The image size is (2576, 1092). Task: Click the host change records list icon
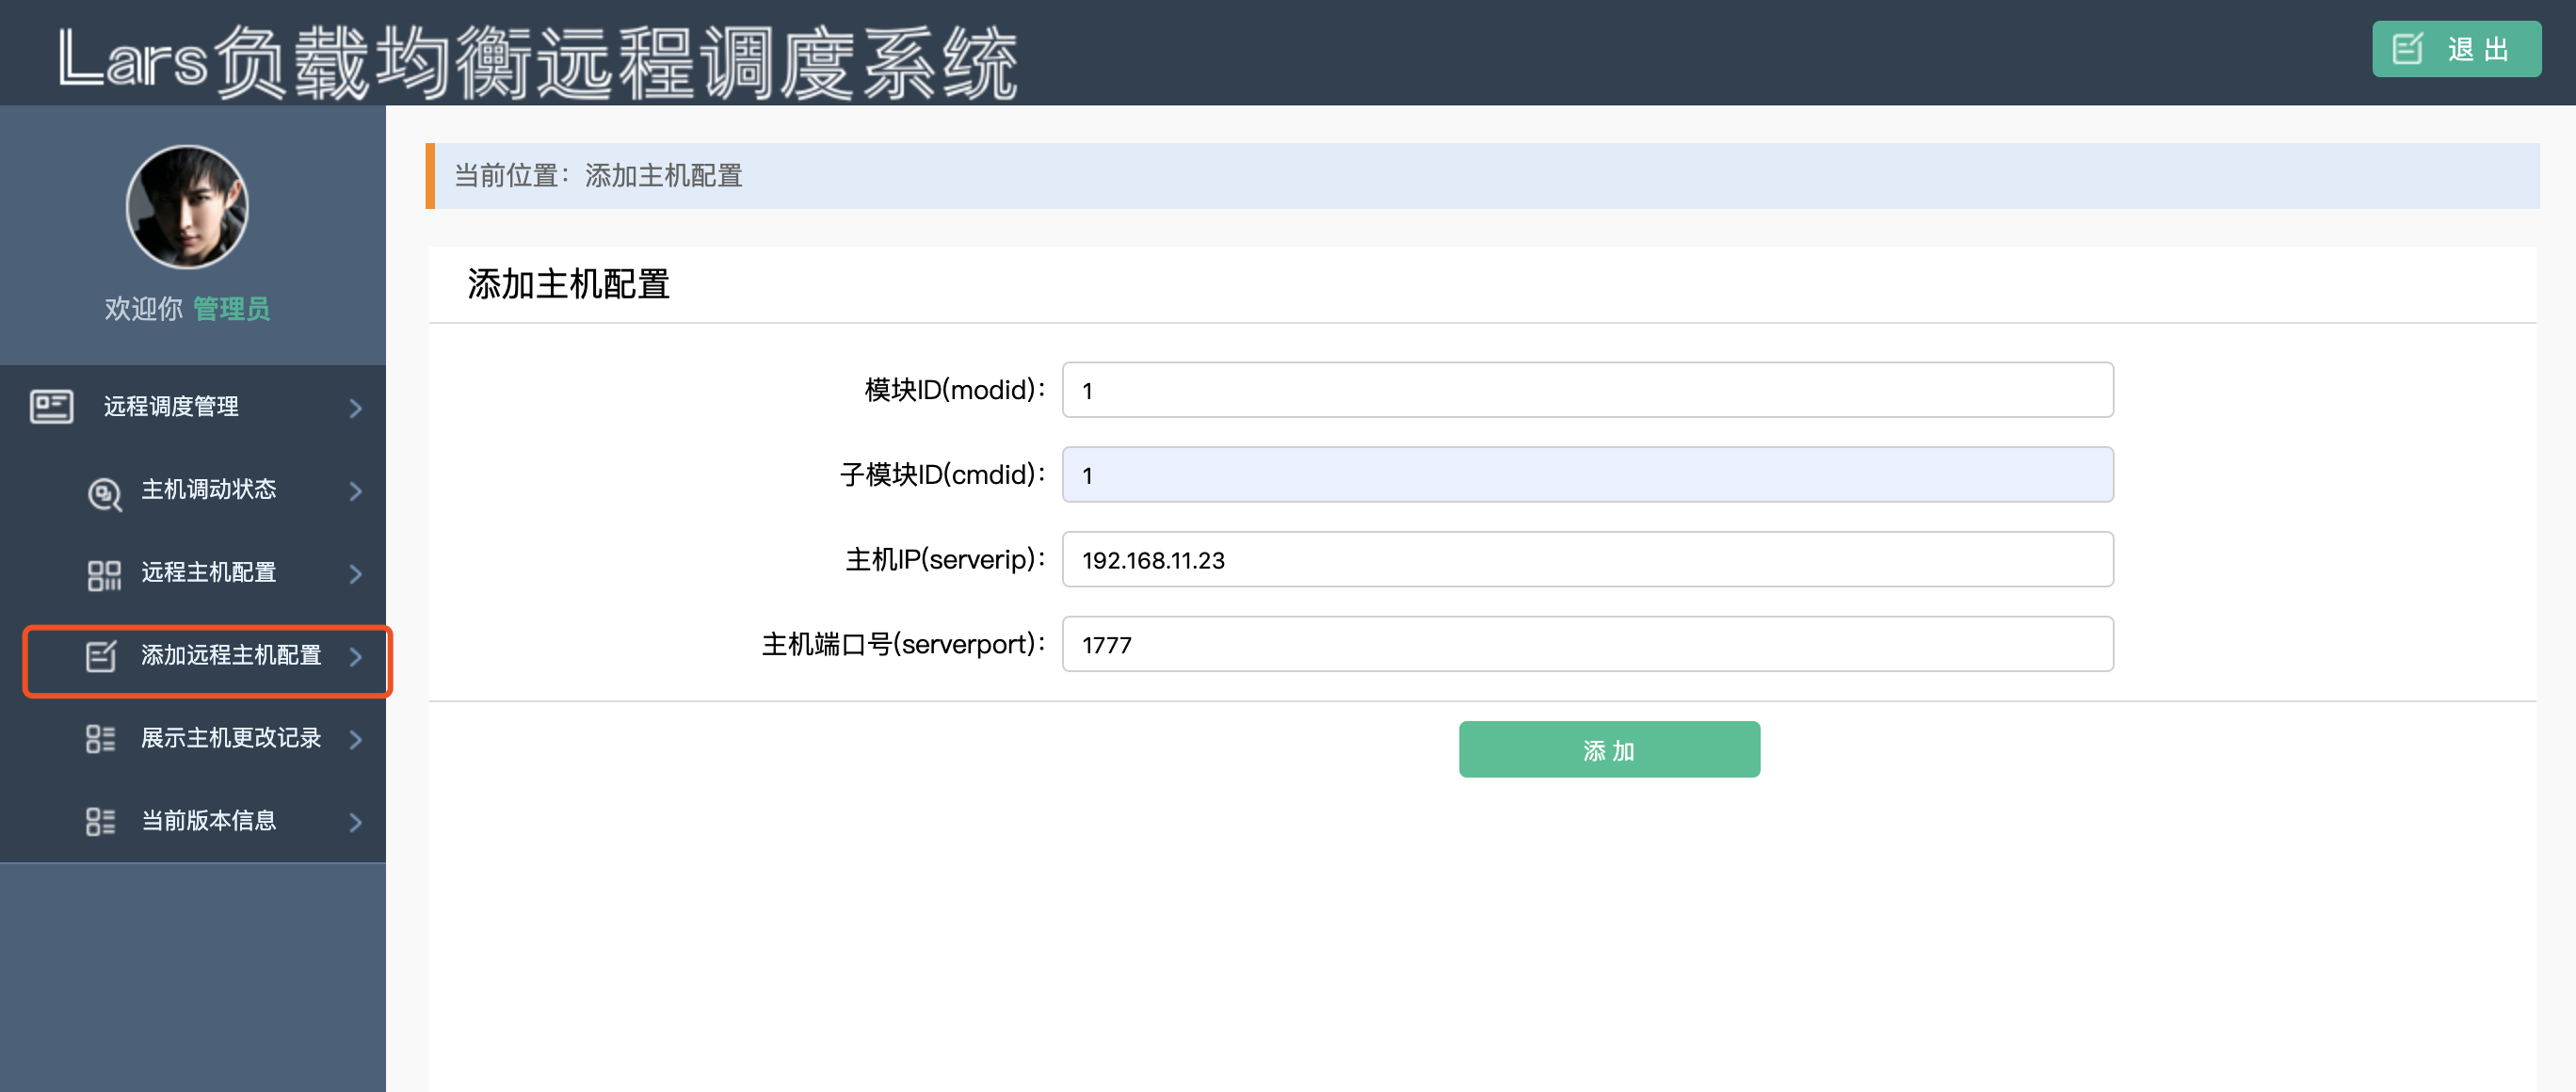coord(101,739)
